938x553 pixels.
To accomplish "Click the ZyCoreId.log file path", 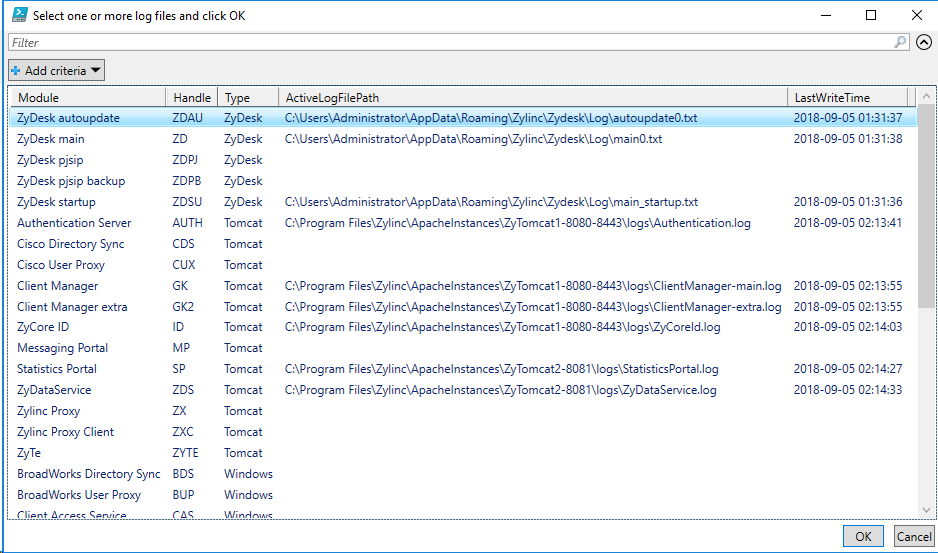I will [502, 327].
